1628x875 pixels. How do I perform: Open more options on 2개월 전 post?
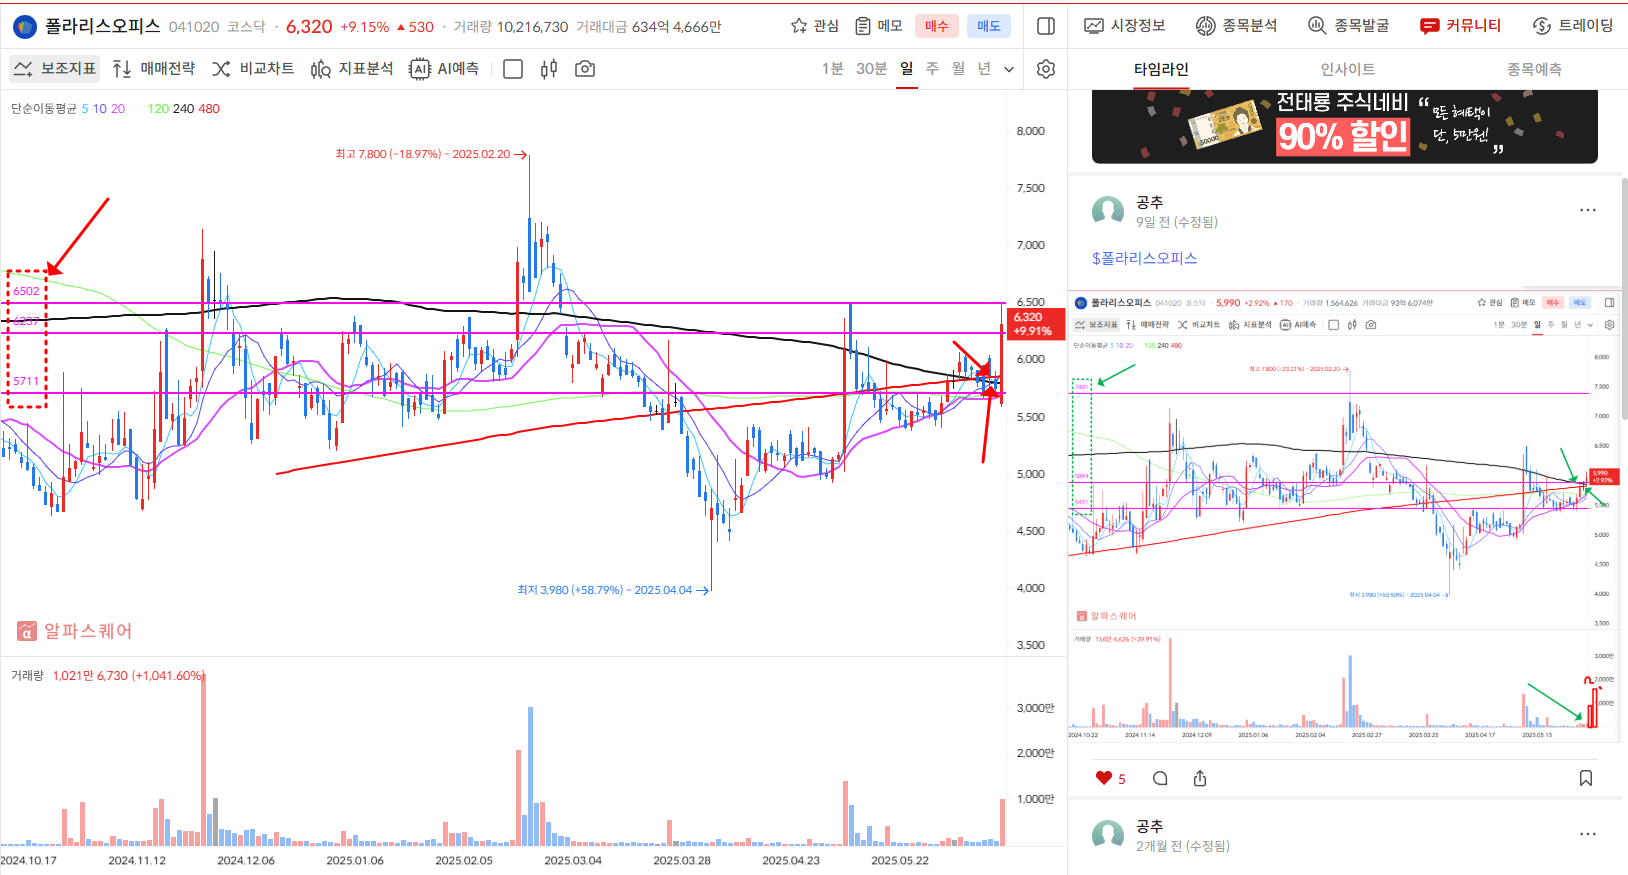1588,834
